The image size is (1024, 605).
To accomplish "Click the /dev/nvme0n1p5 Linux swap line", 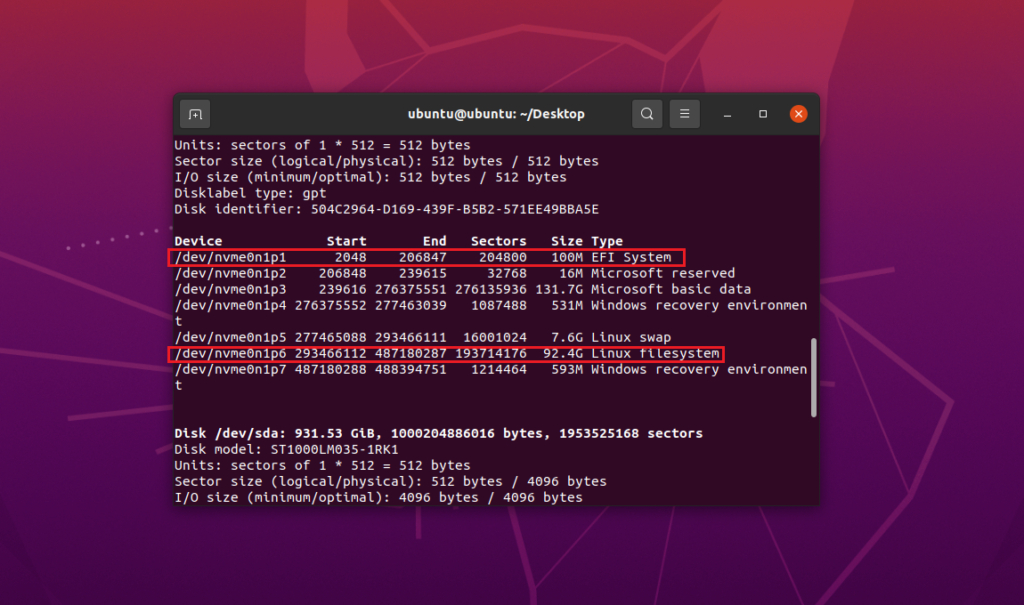I will click(x=400, y=337).
